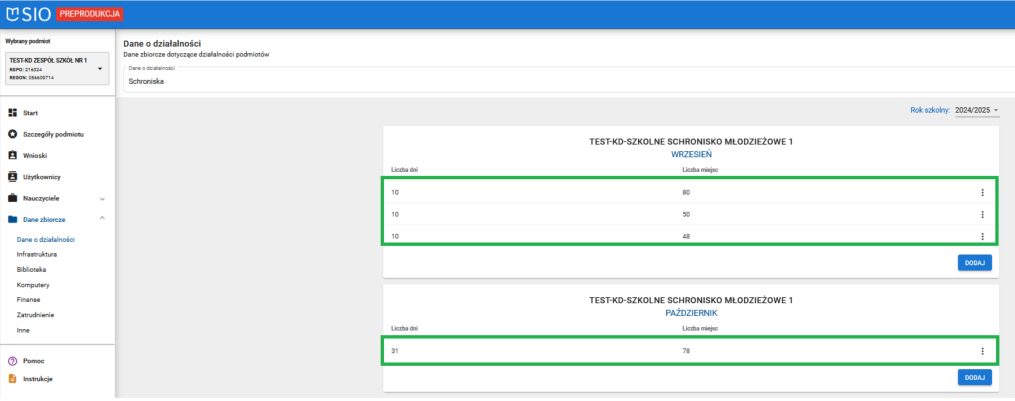Image resolution: width=1015 pixels, height=401 pixels.
Task: Open the Start dashboard icon
Action: tap(12, 113)
